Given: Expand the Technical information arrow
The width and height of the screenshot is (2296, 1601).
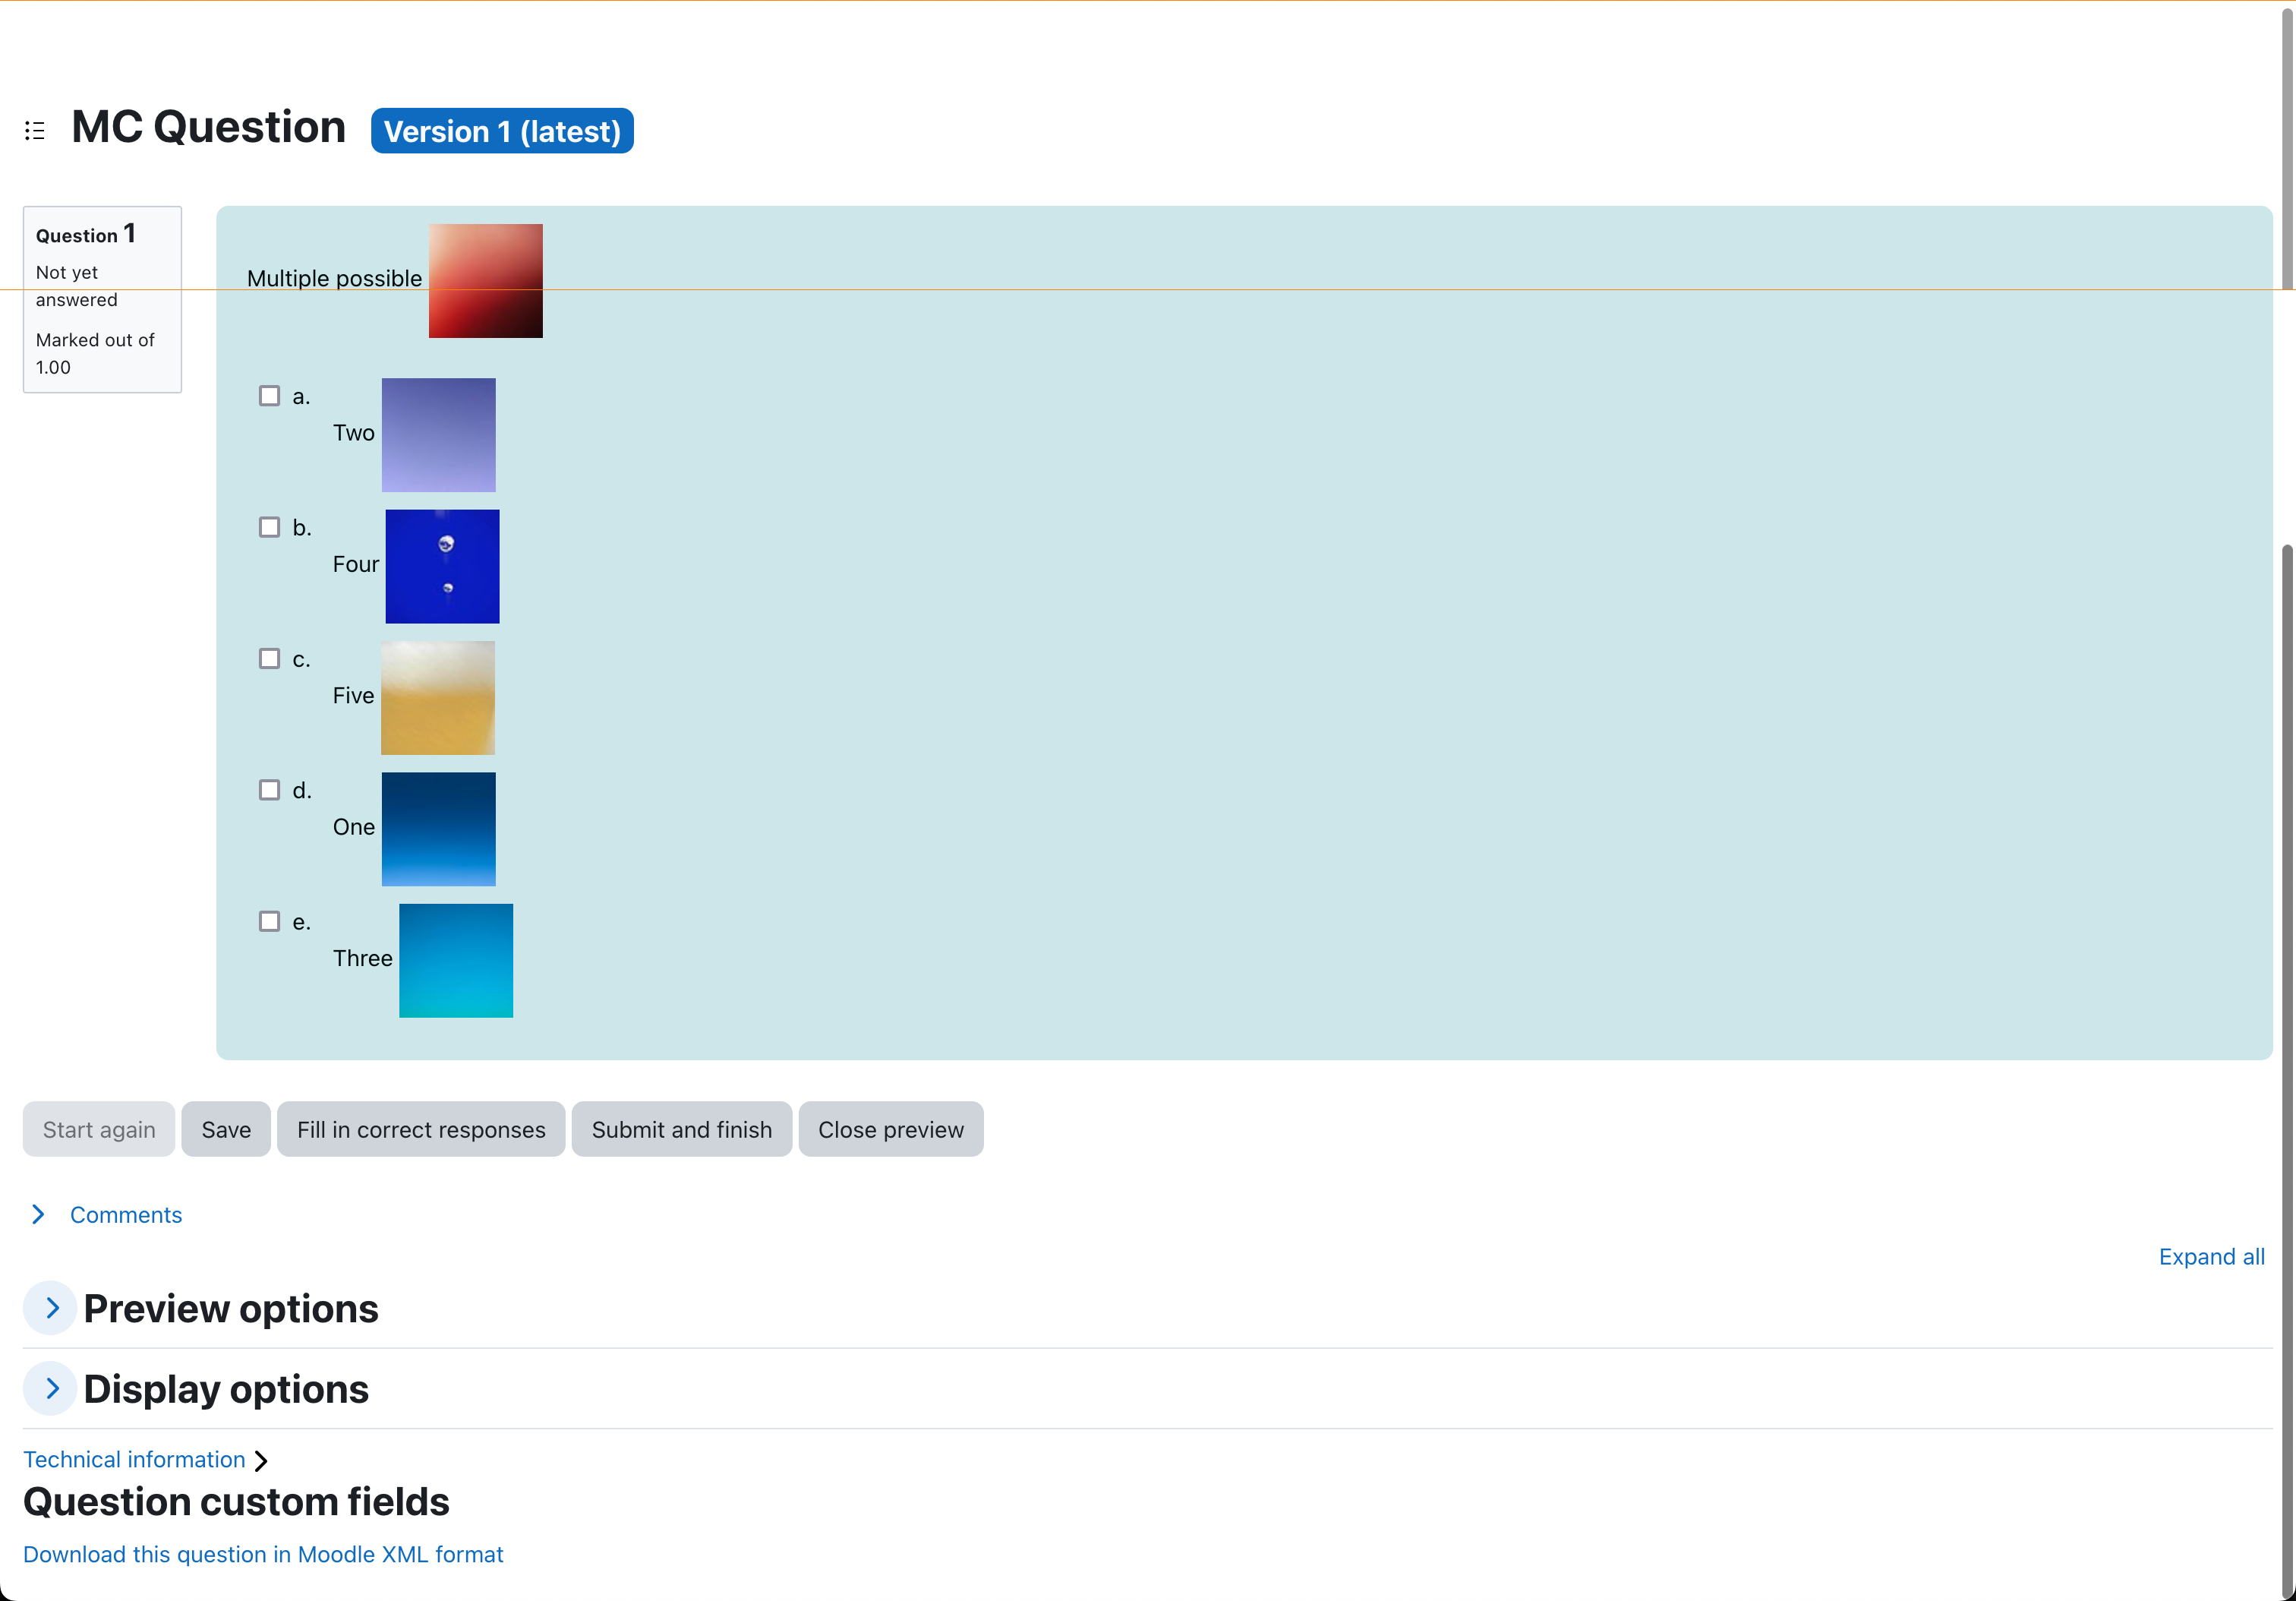Looking at the screenshot, I should [x=261, y=1461].
